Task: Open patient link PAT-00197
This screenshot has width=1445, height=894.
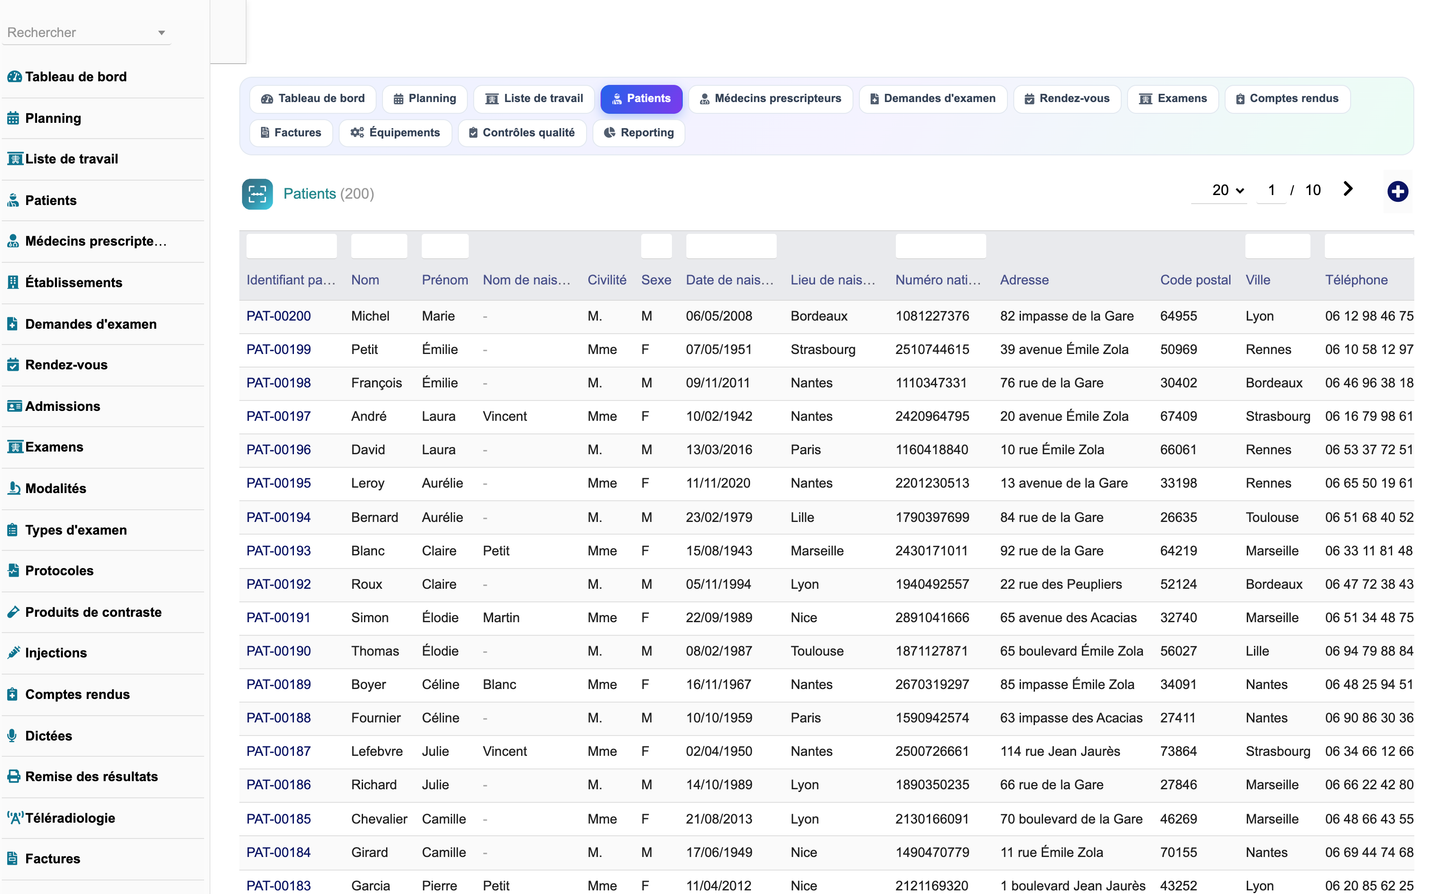Action: click(279, 416)
